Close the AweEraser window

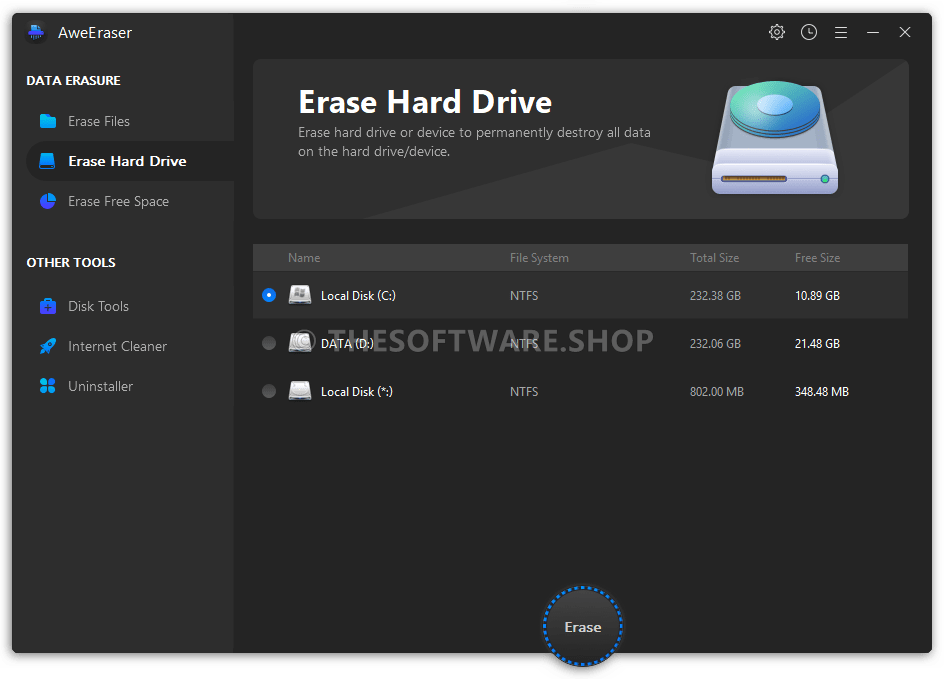coord(904,32)
